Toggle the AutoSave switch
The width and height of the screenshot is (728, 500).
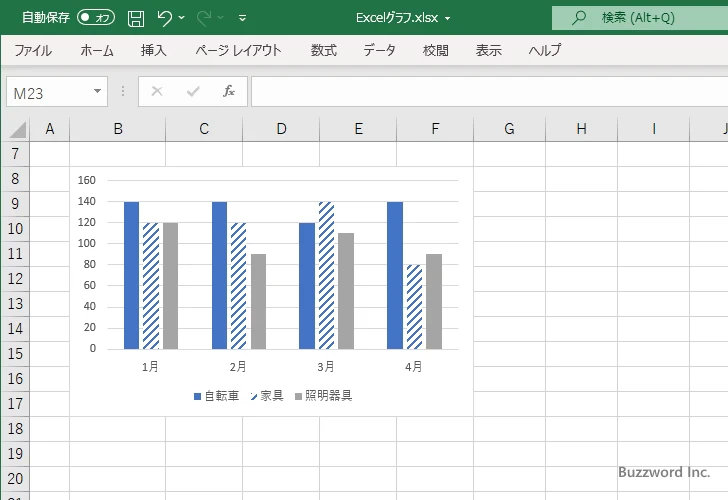click(x=96, y=18)
